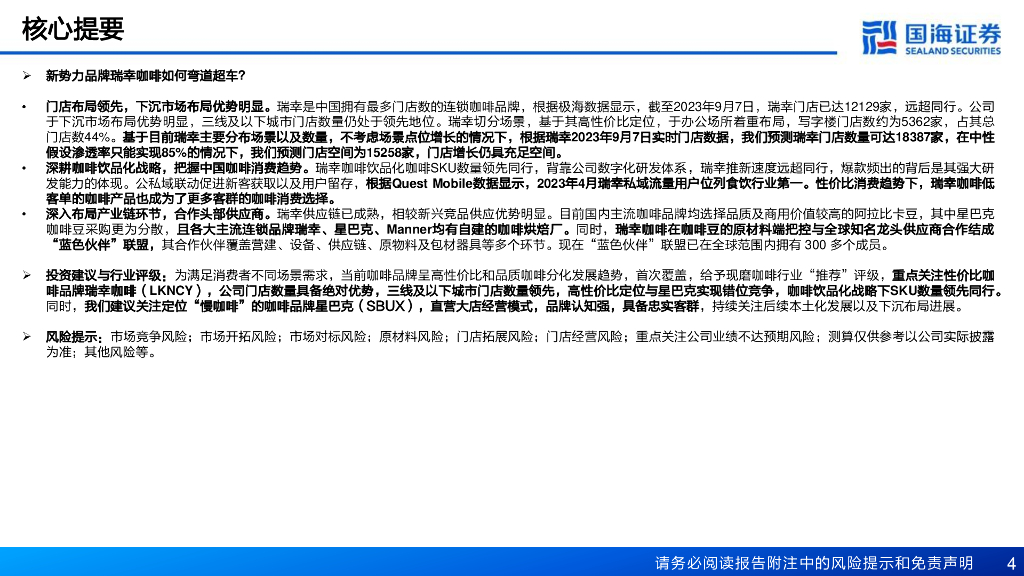Click the page number 4 in footer
Viewport: 1024px width, 576px height.
click(1012, 563)
